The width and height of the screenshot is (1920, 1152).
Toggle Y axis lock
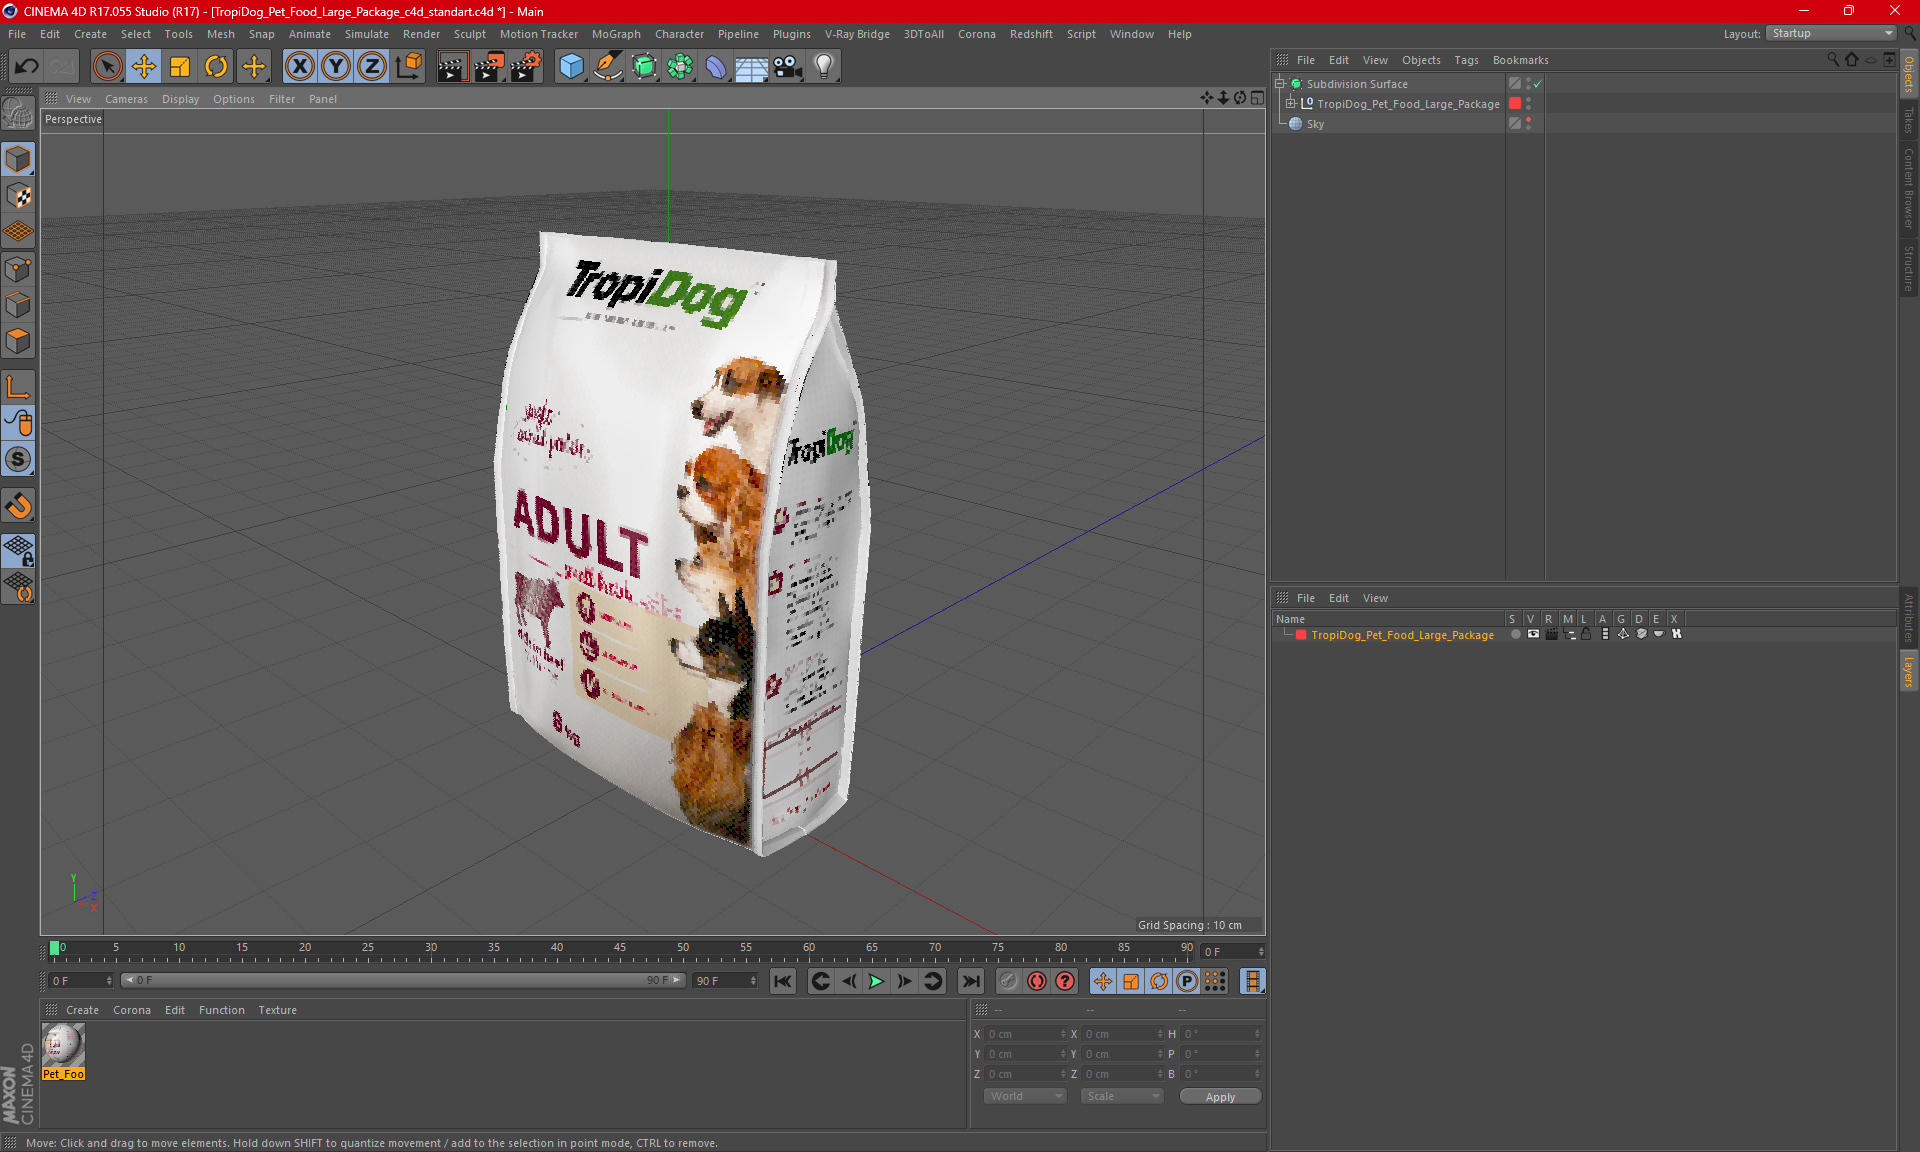point(336,67)
